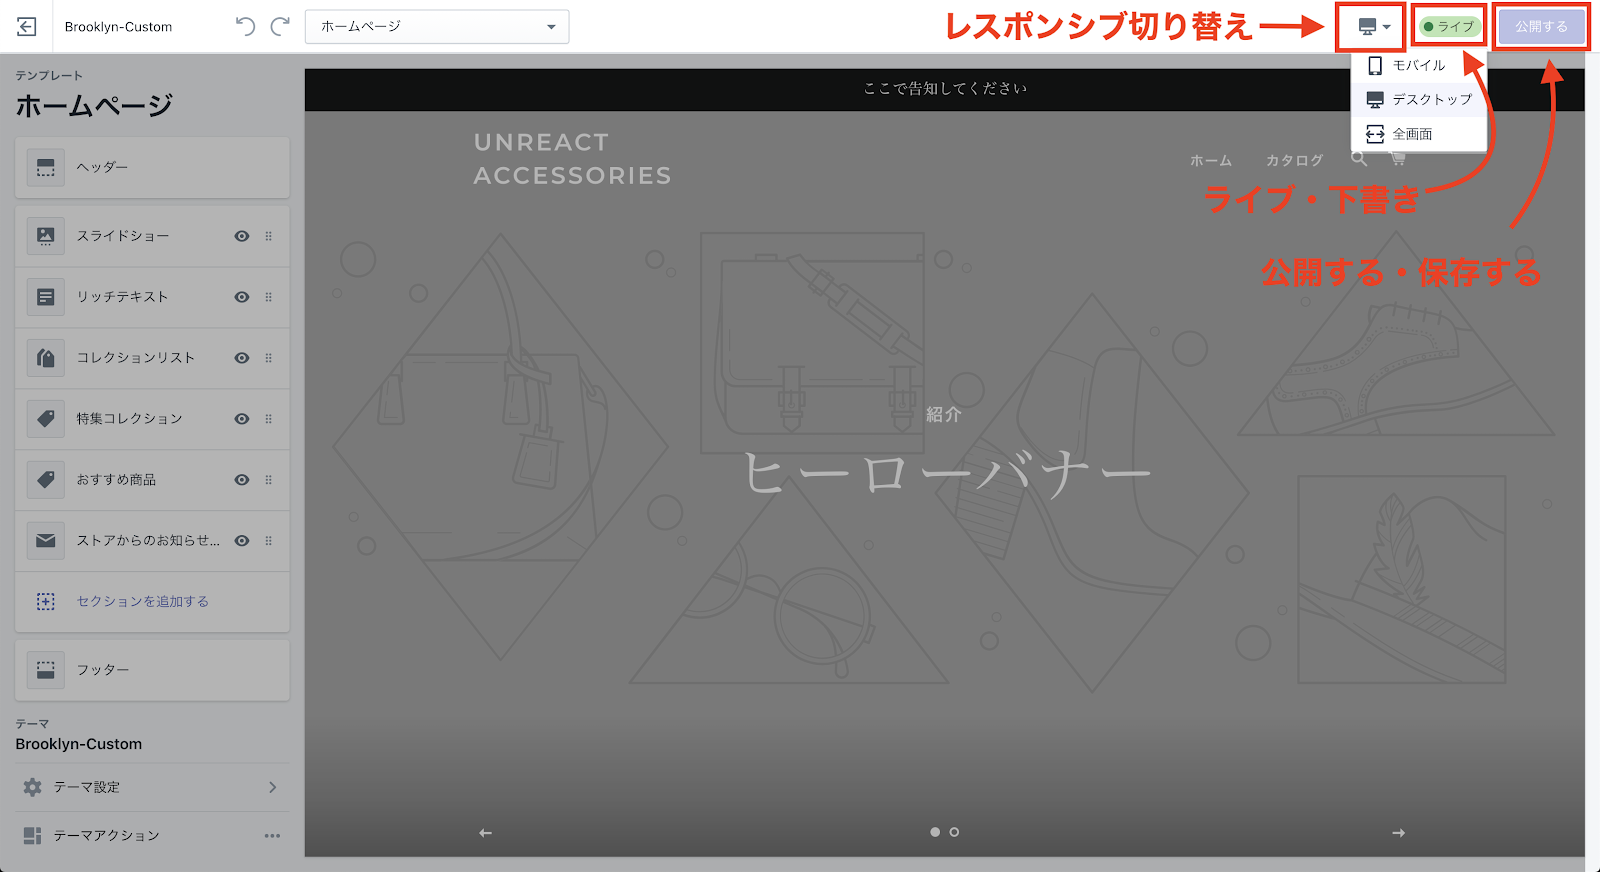
Task: Toggle visibility of おすすめ商品 section
Action: coord(242,480)
